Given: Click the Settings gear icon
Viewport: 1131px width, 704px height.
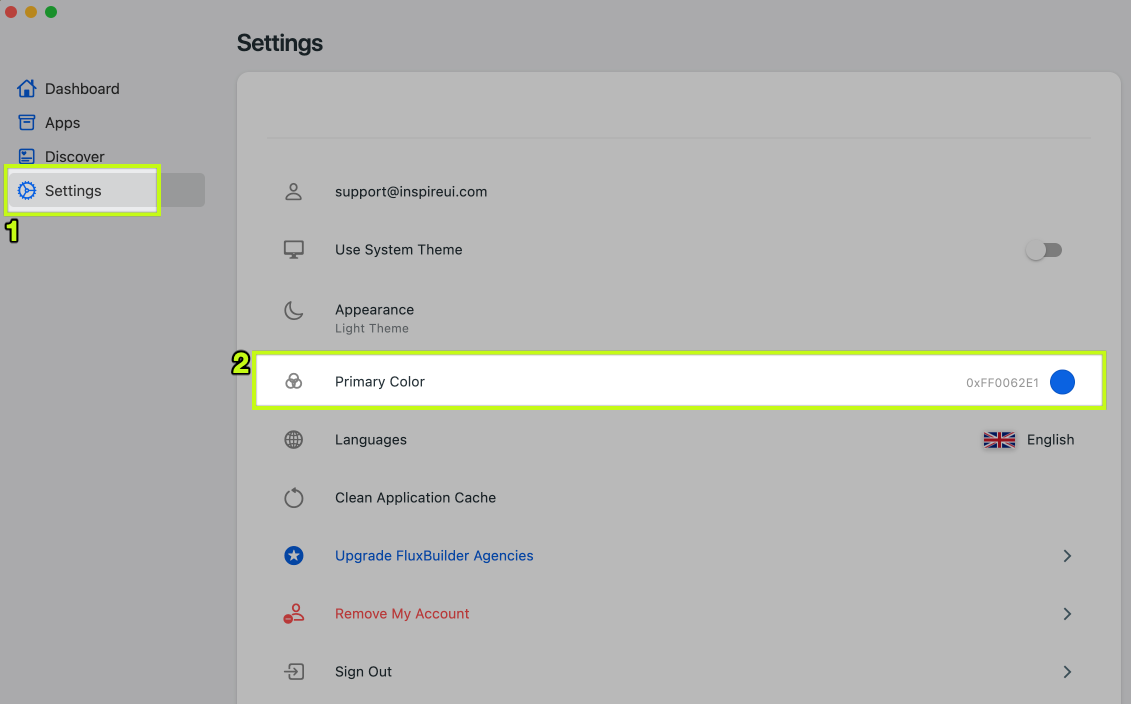Looking at the screenshot, I should point(27,191).
